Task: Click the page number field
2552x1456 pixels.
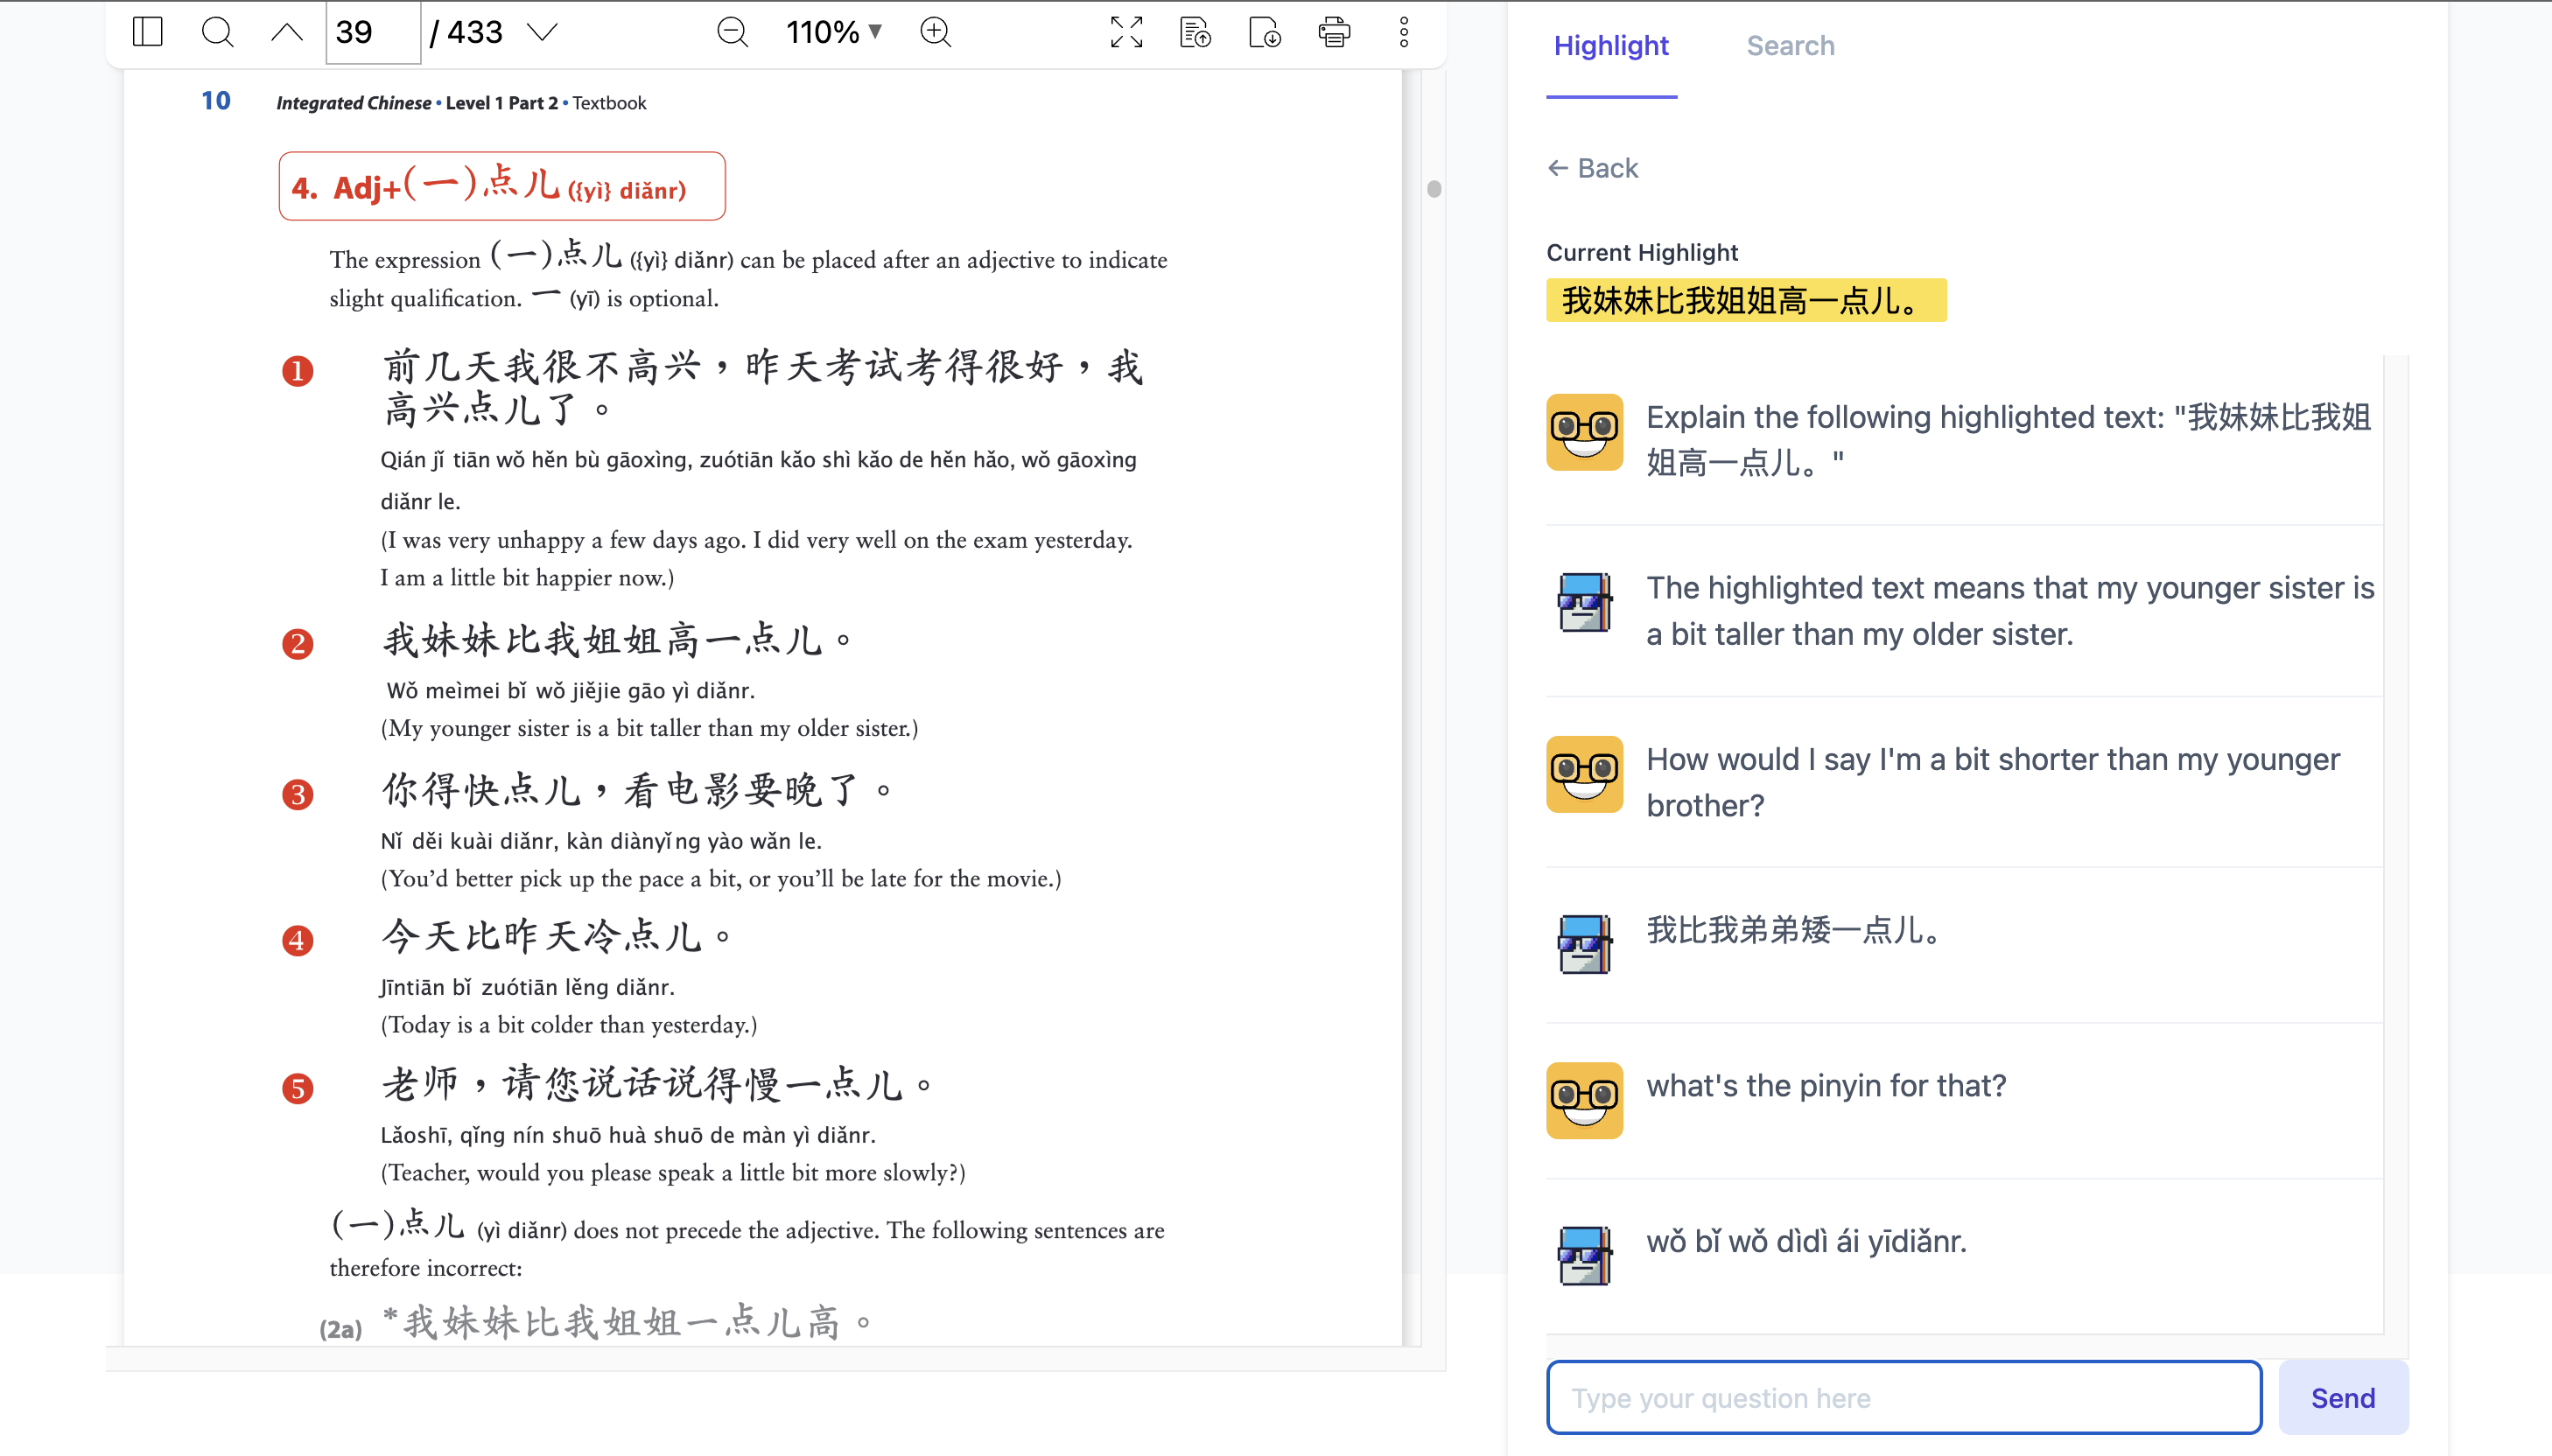Action: coord(372,32)
